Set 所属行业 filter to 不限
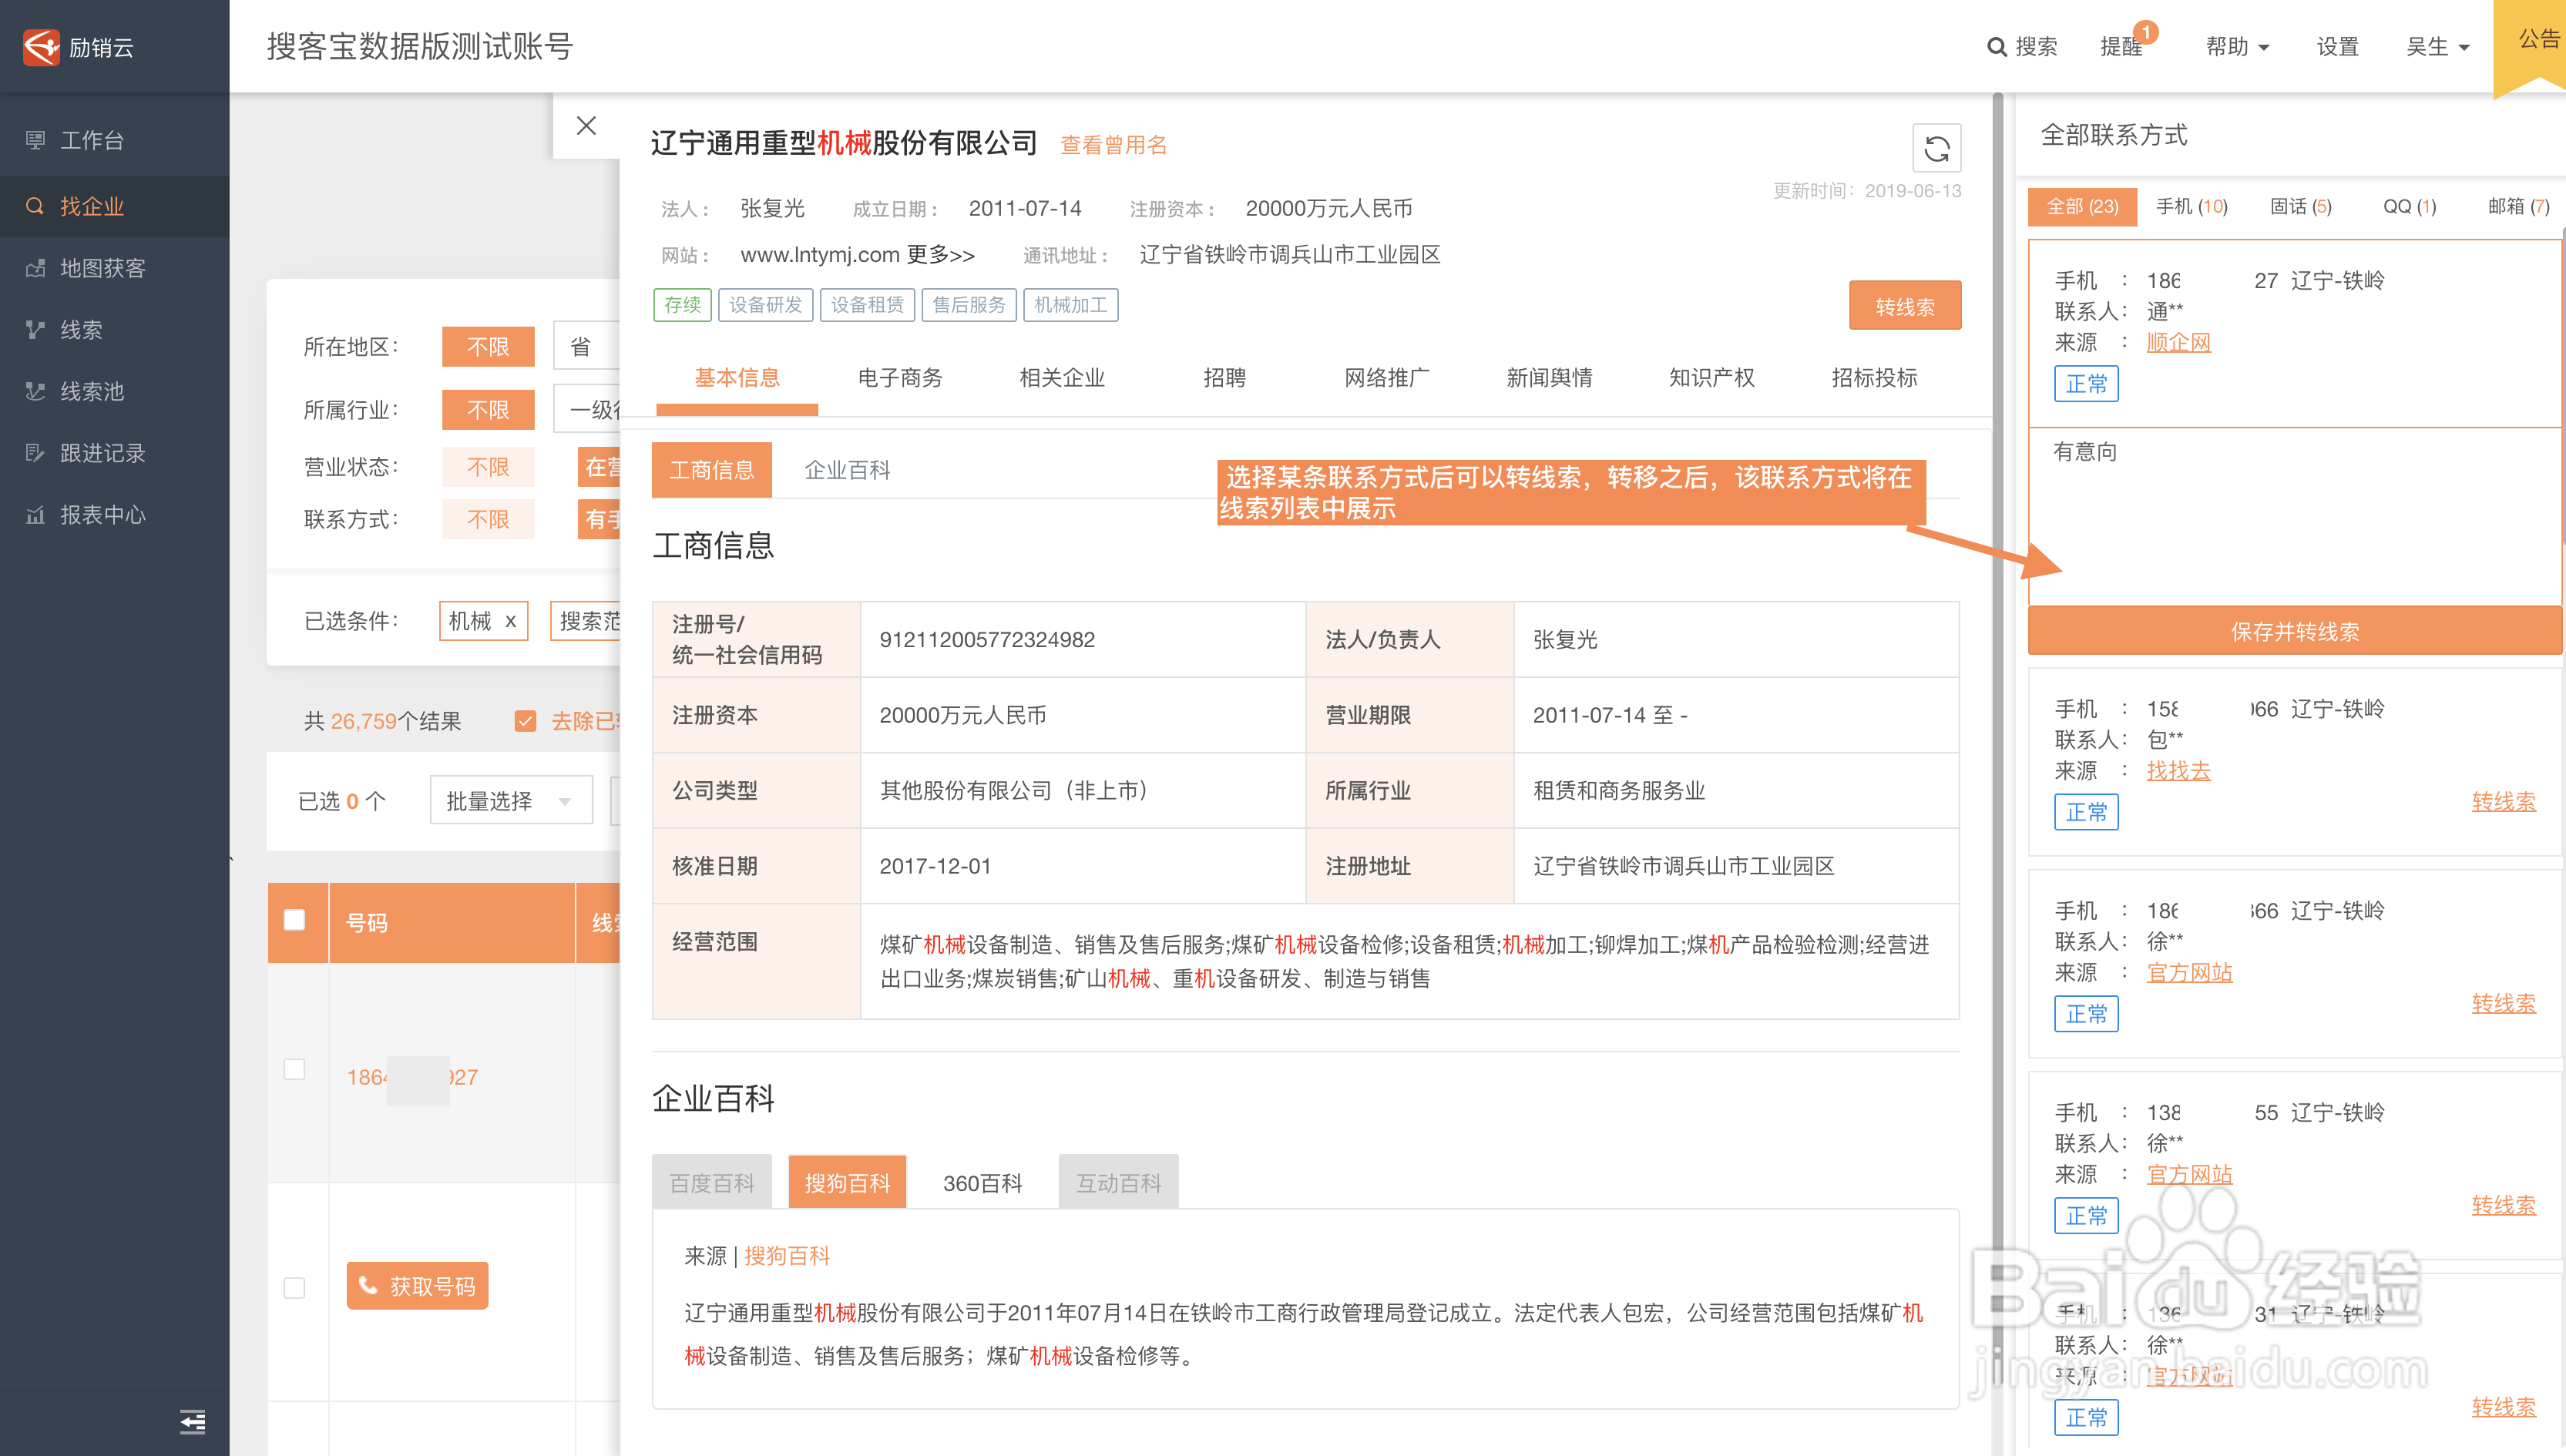The image size is (2566, 1456). pos(488,409)
